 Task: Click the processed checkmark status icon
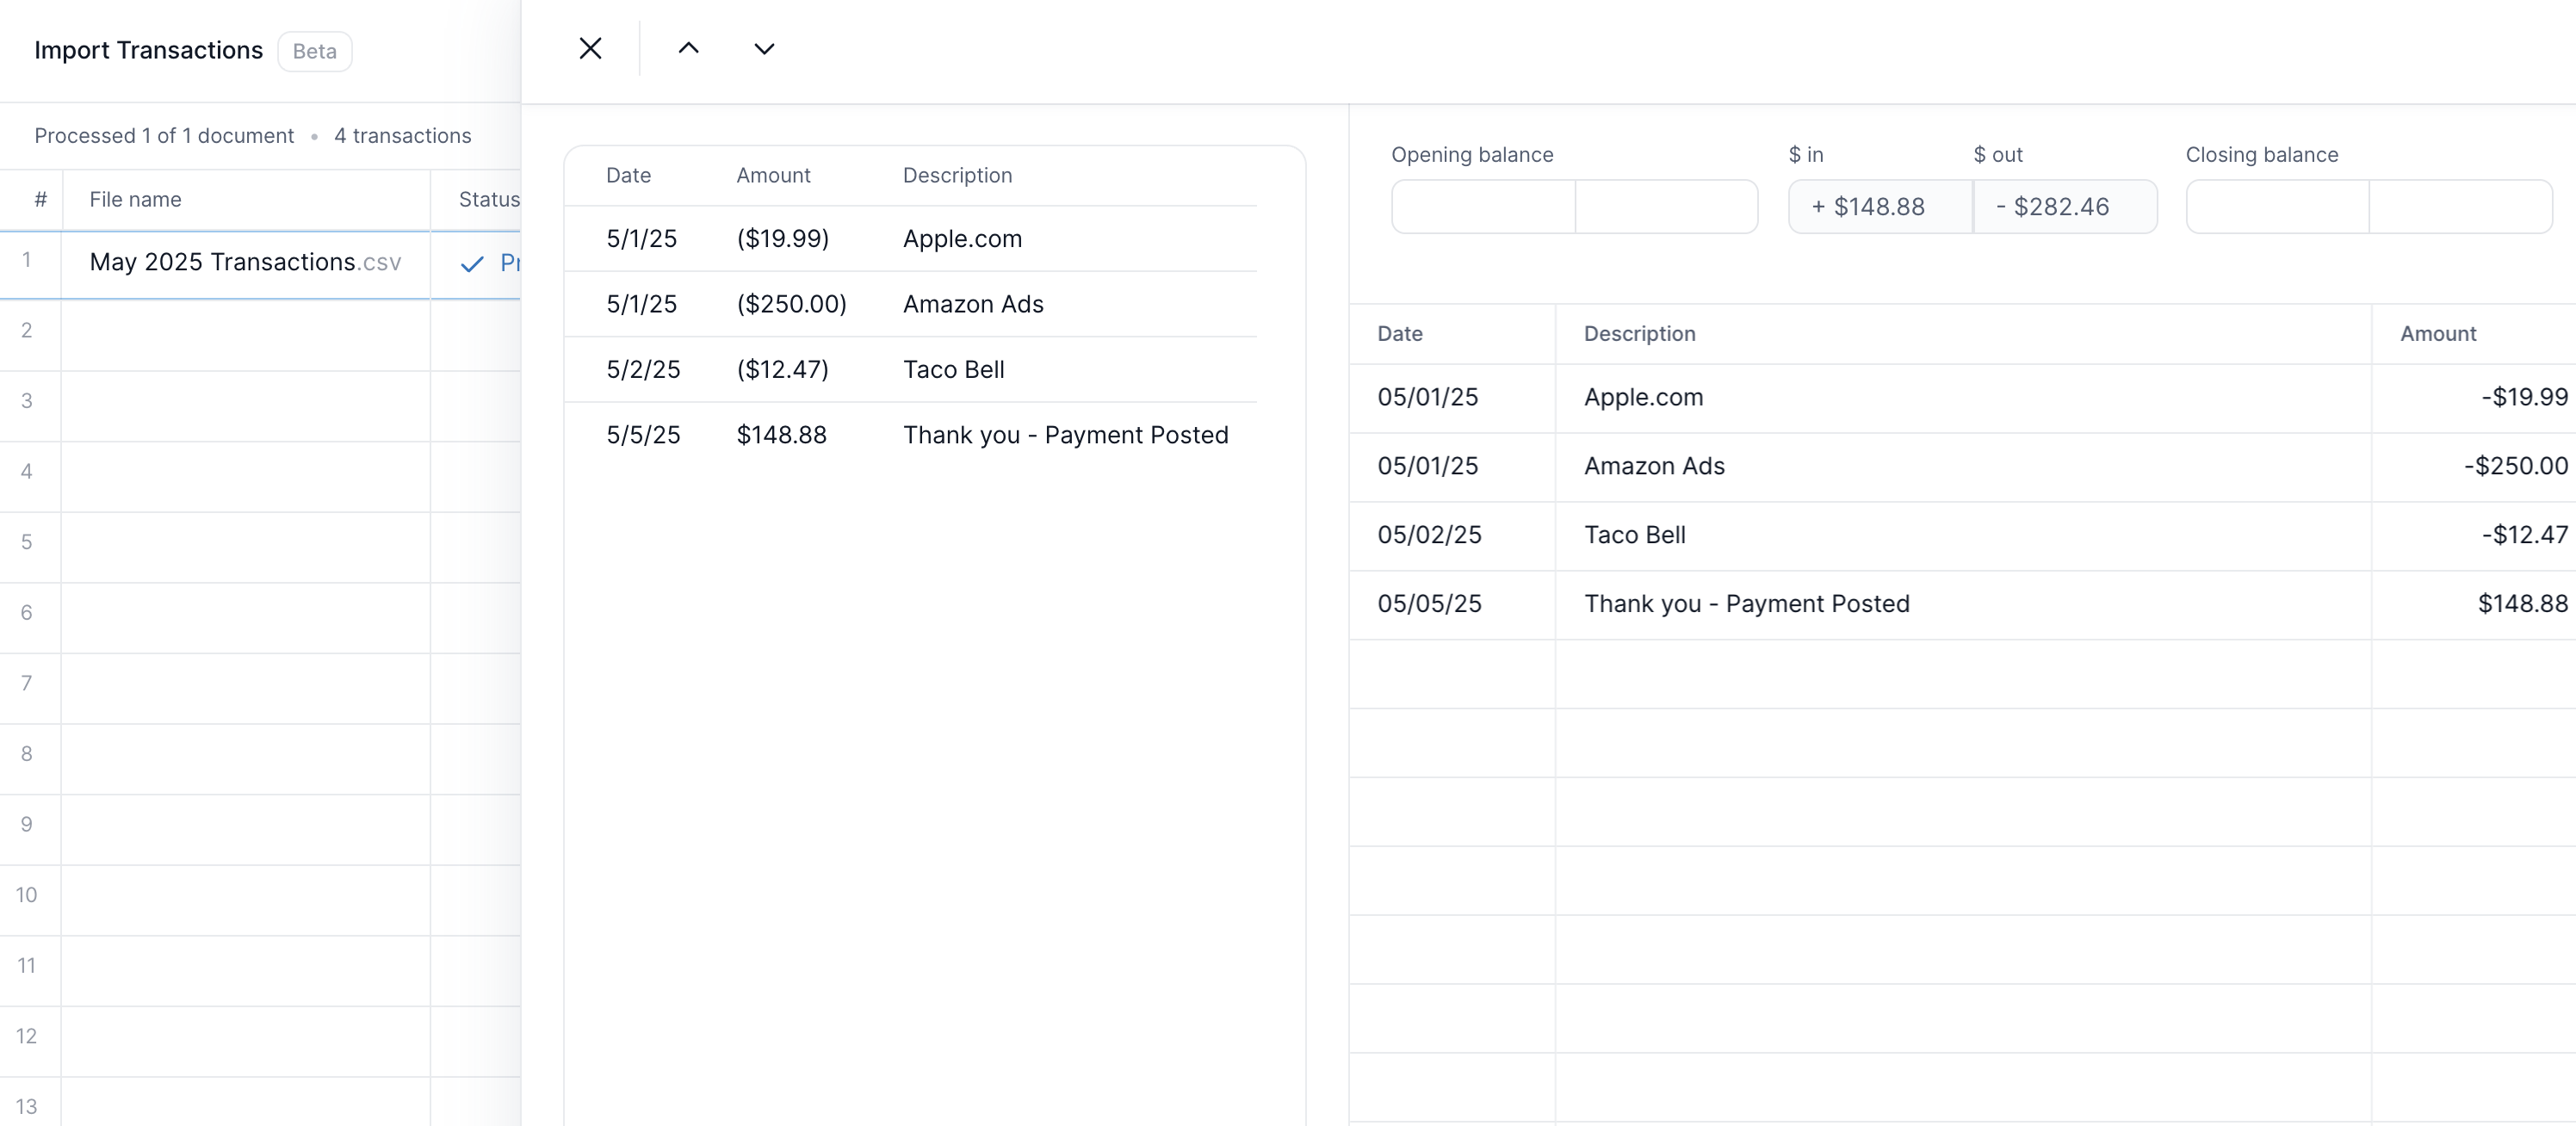pos(472,264)
